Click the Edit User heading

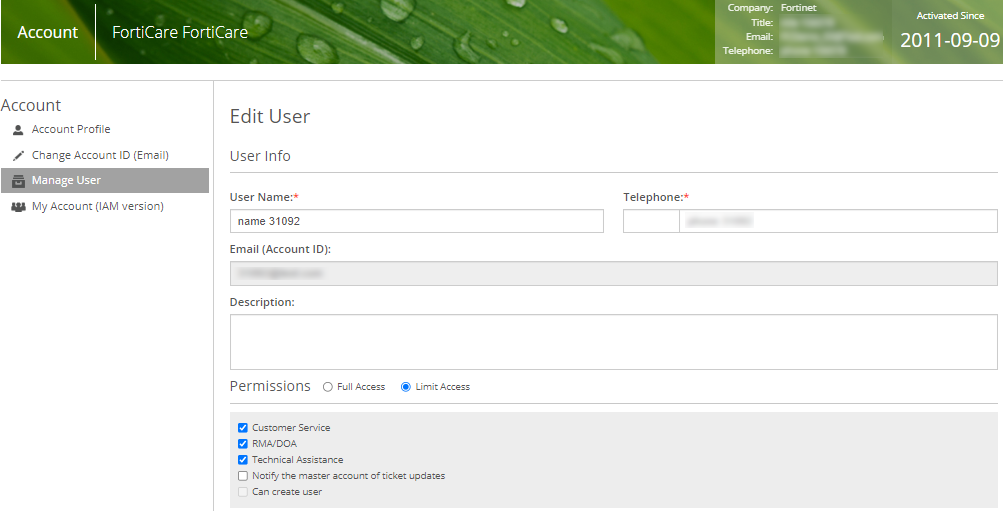click(x=270, y=116)
